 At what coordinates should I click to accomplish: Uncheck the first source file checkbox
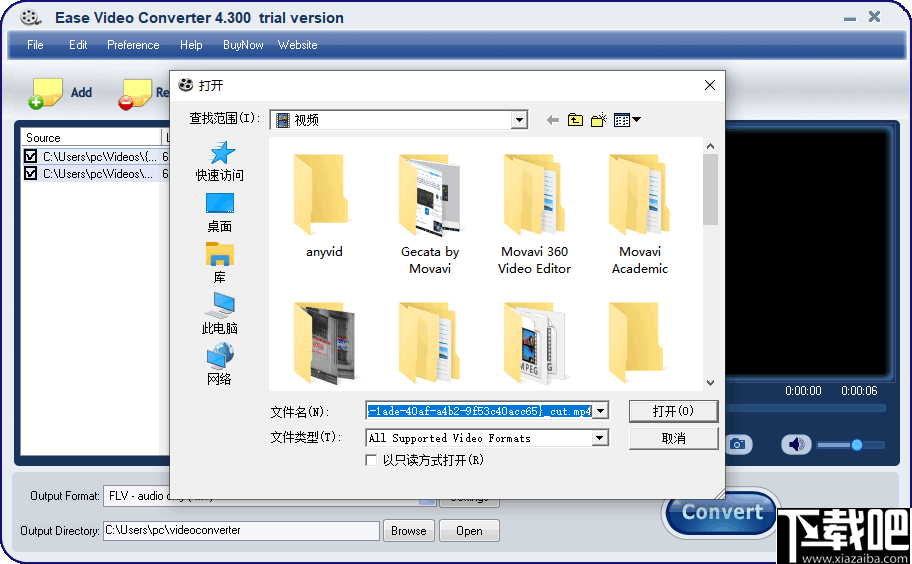pyautogui.click(x=30, y=156)
